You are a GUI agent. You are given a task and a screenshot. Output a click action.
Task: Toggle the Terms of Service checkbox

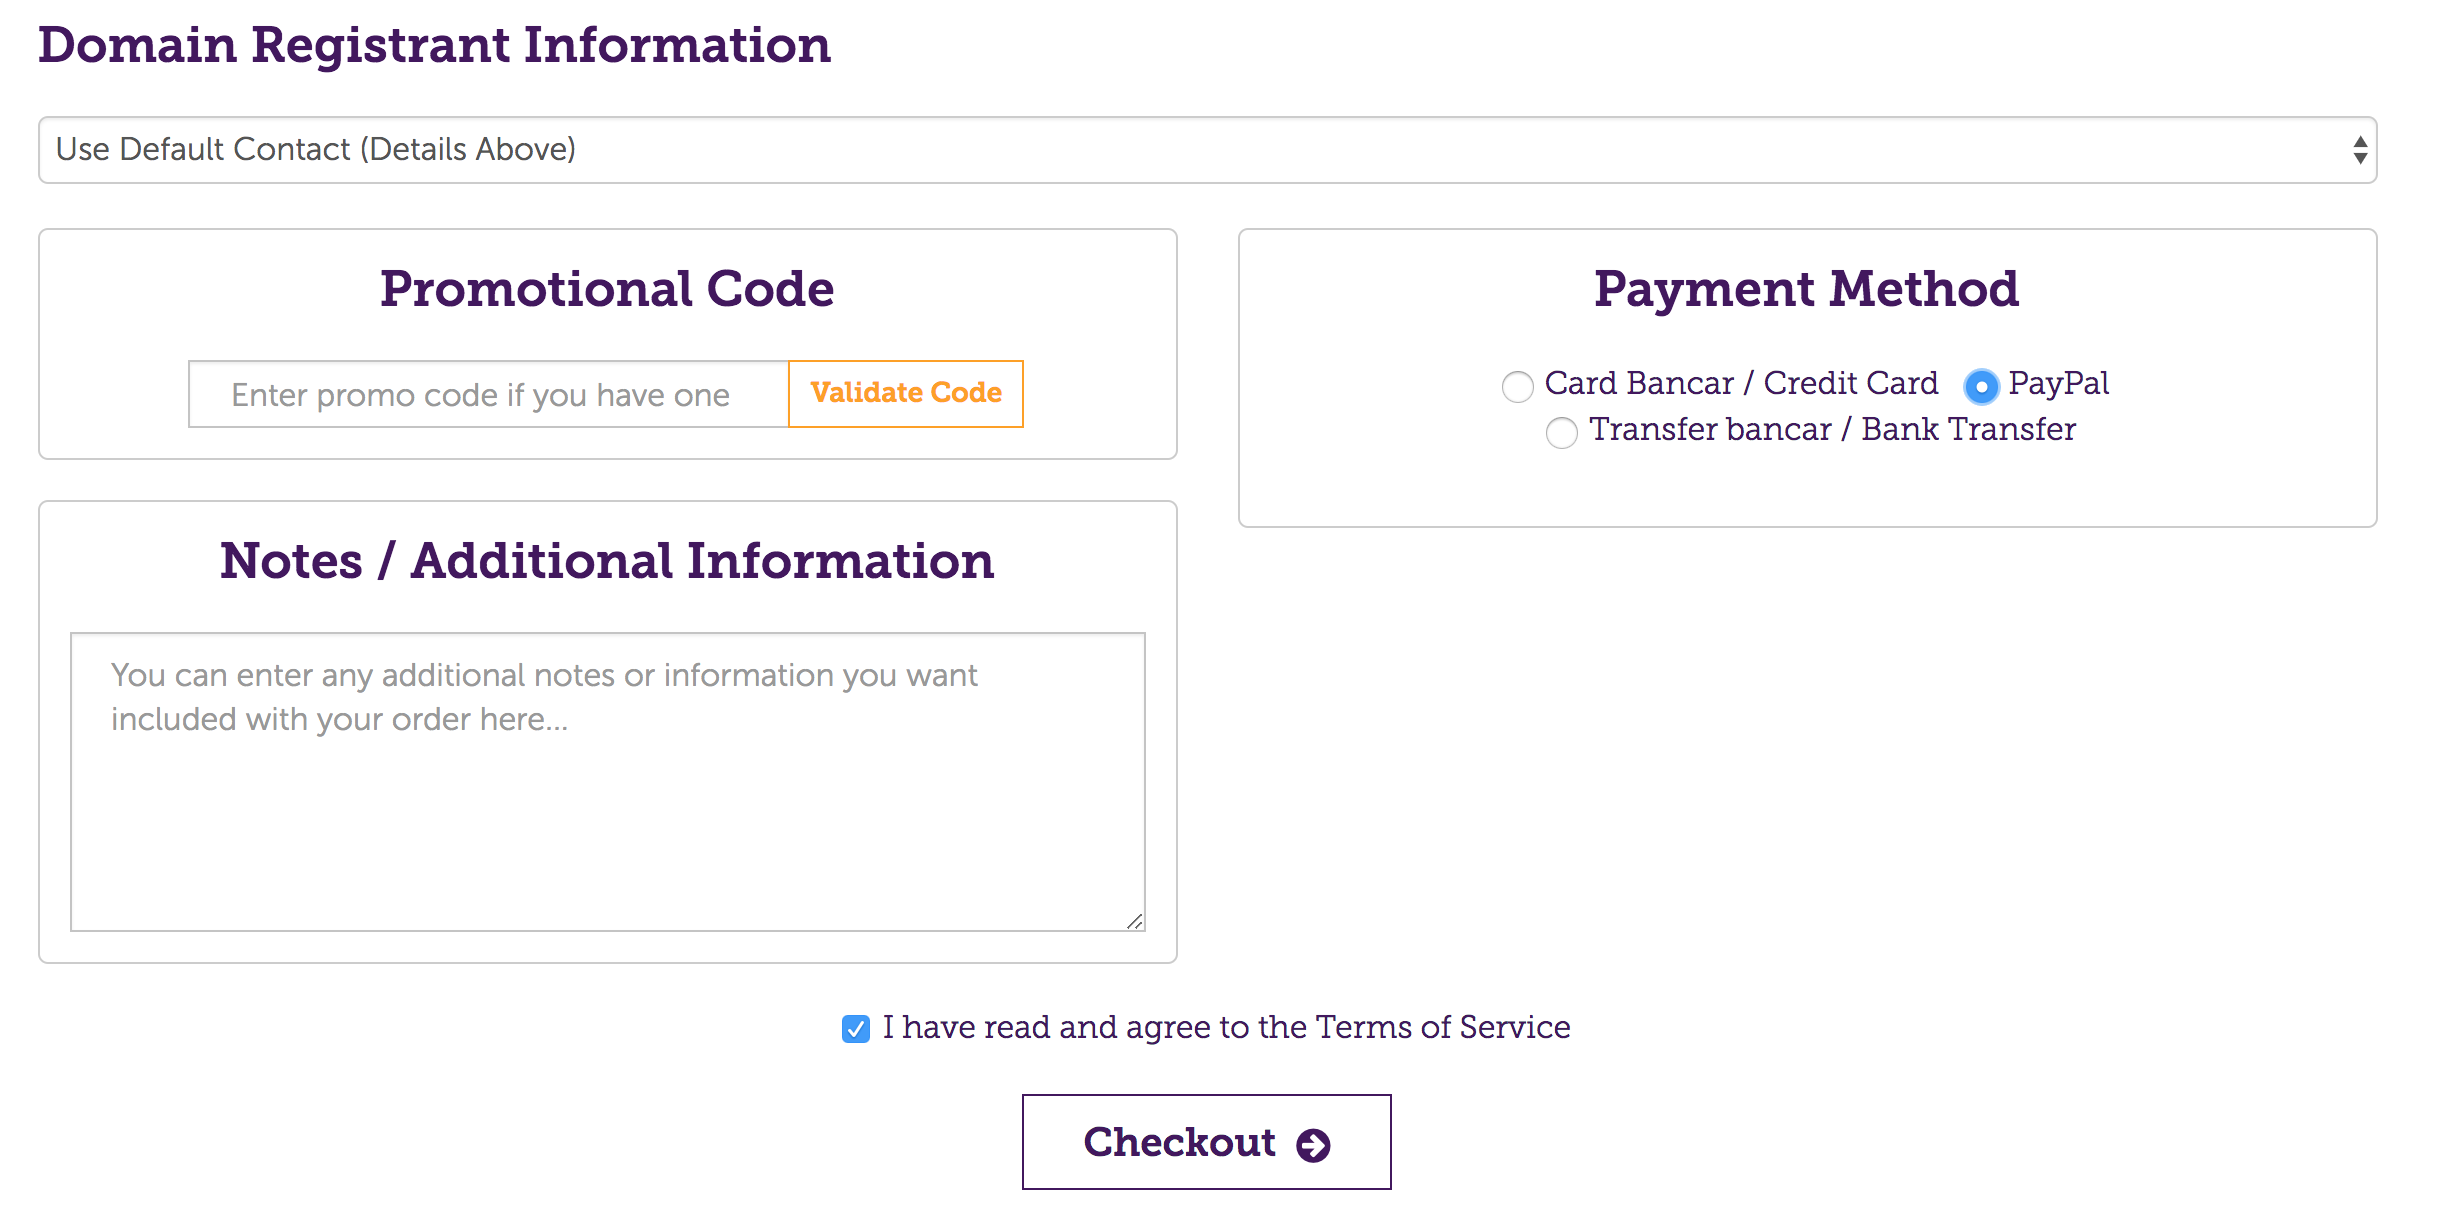856,1029
